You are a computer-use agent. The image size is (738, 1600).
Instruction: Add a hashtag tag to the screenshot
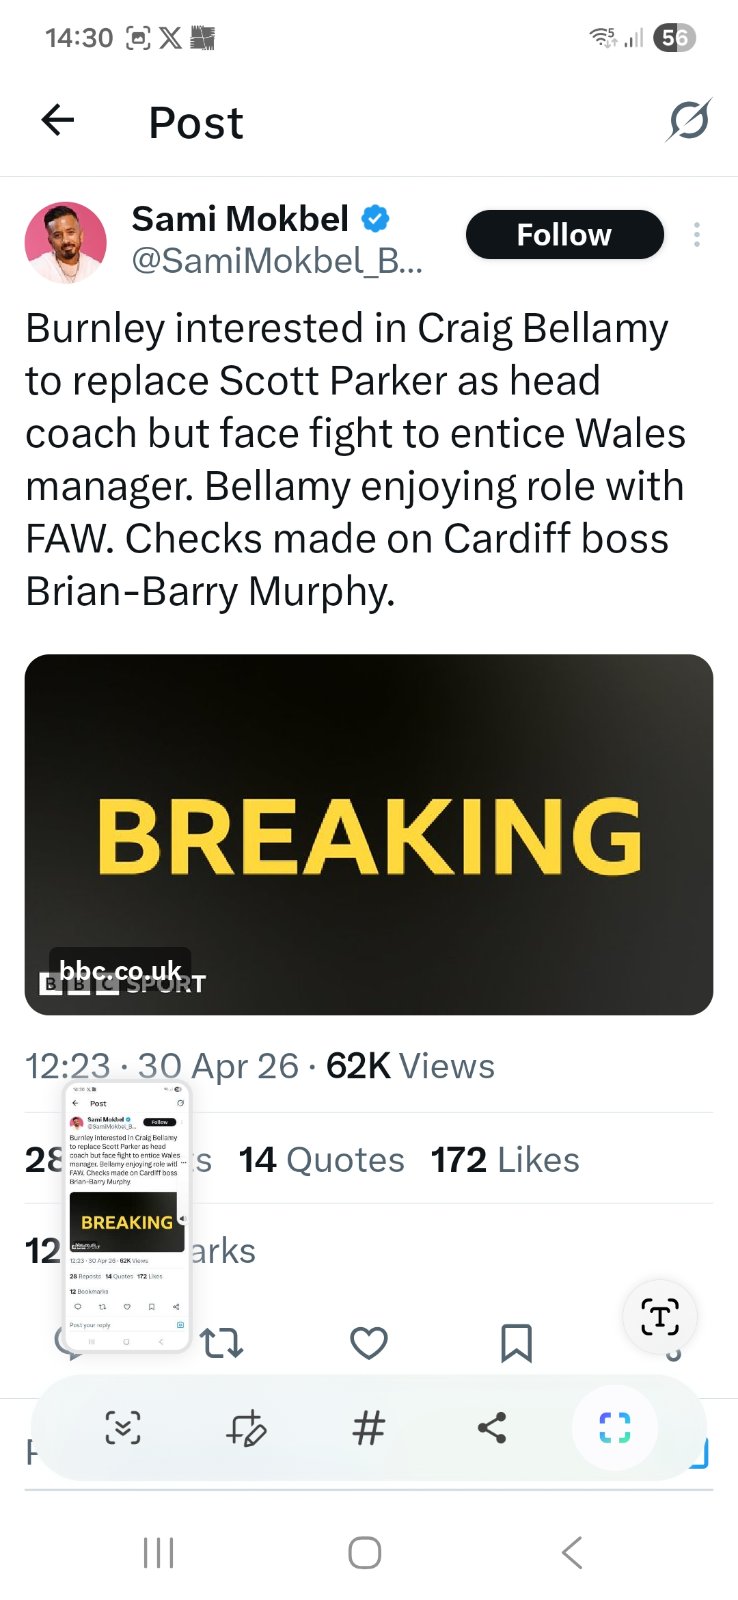pyautogui.click(x=368, y=1427)
